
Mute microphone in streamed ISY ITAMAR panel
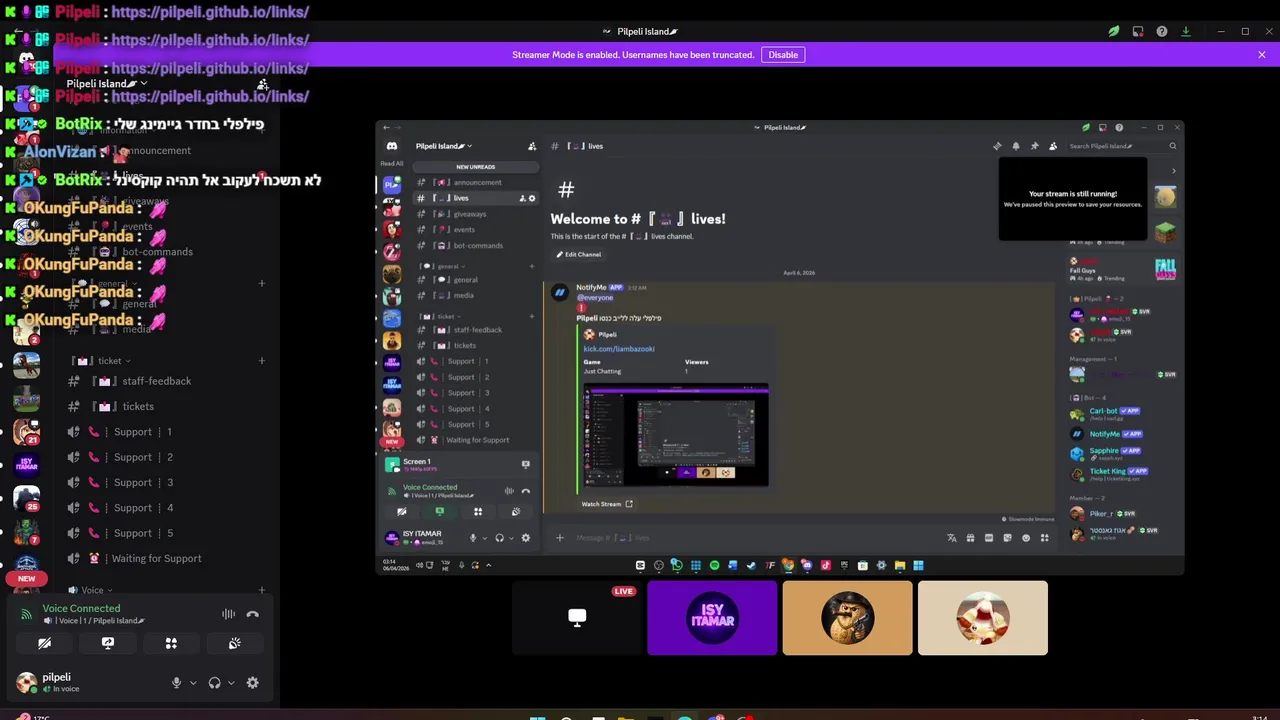473,538
